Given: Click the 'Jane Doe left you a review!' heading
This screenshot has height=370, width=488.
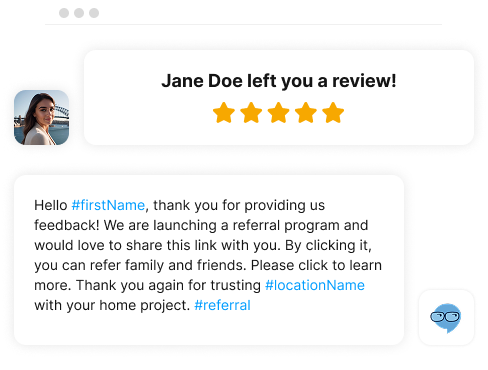Looking at the screenshot, I should (279, 81).
